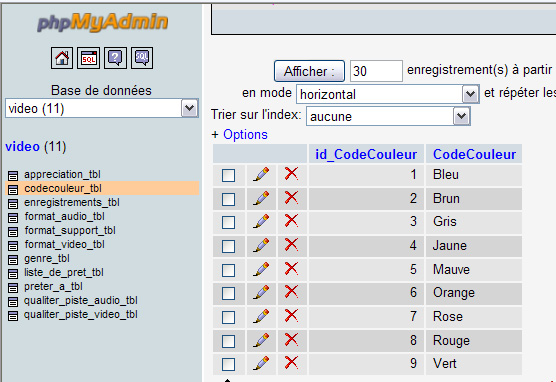Viewport: 556px width, 382px height.
Task: Open the video (11) database dropdown
Action: (102, 108)
